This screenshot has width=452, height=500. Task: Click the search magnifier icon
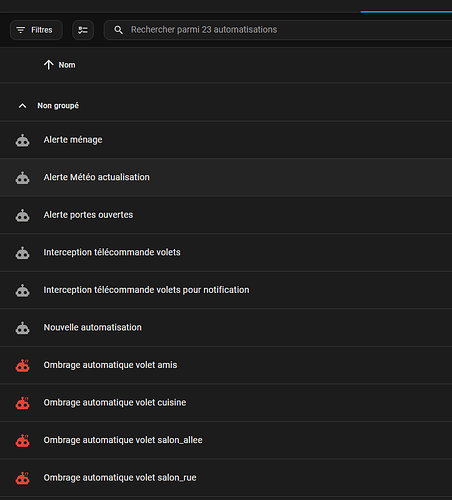coord(118,30)
